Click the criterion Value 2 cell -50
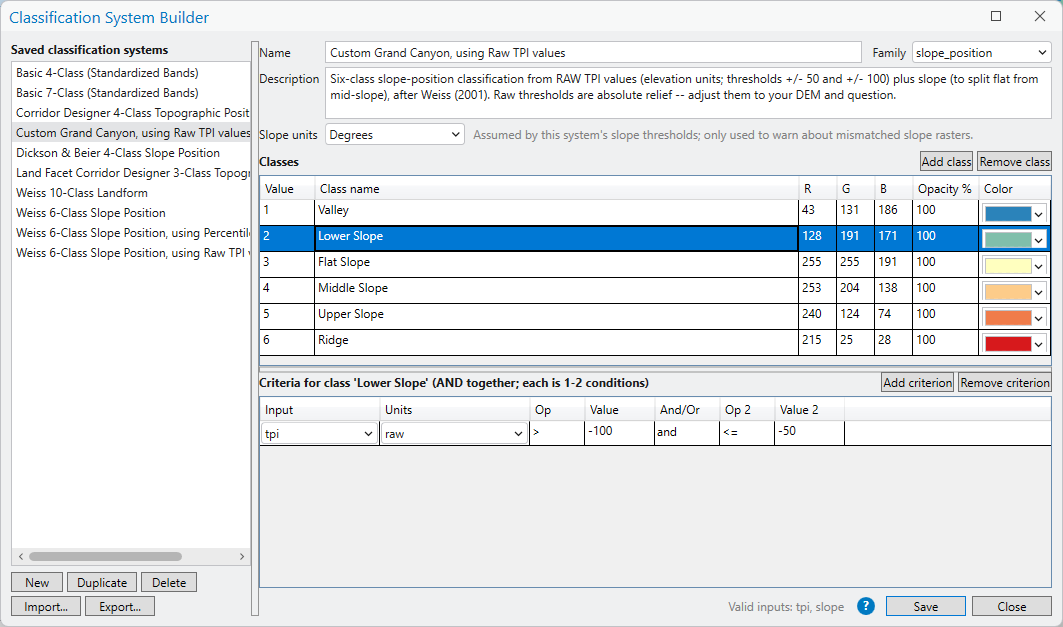 (x=809, y=432)
